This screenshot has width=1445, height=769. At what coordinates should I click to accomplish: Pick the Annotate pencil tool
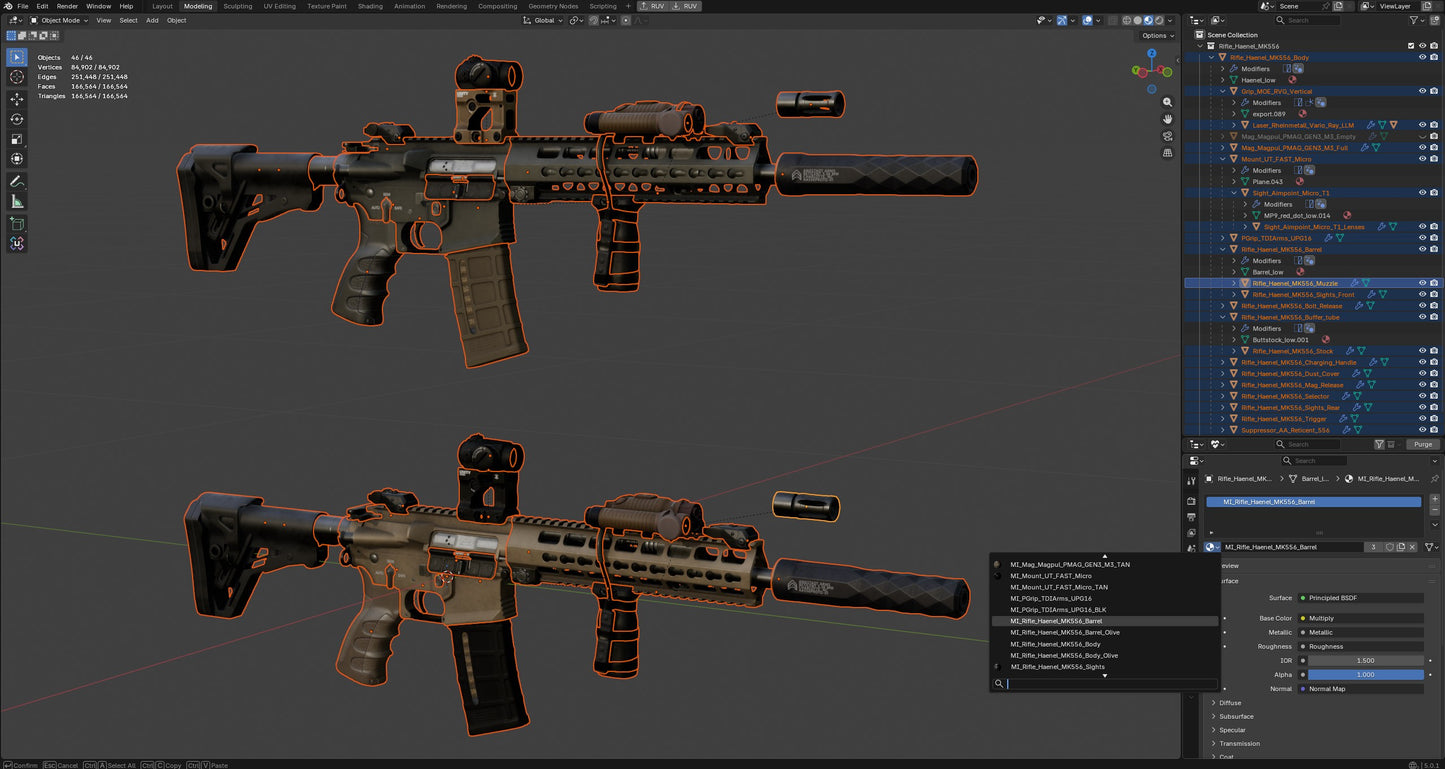(x=17, y=182)
